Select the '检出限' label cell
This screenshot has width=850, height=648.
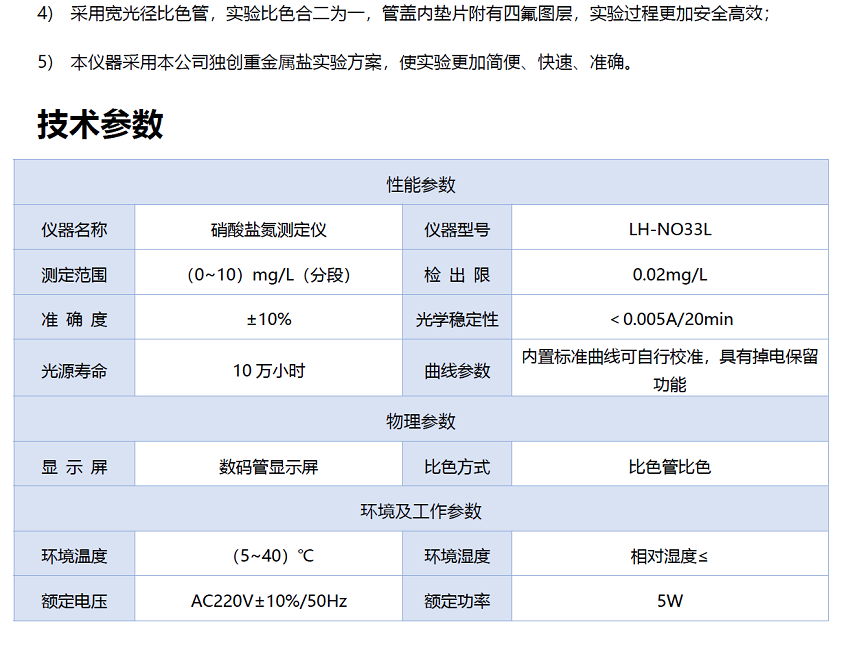(457, 272)
